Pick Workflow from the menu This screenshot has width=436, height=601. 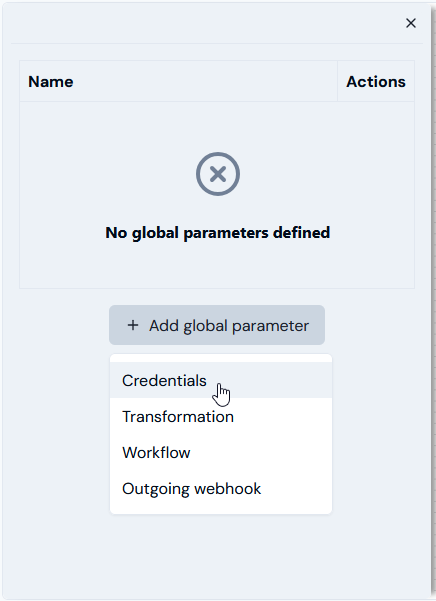click(221, 452)
